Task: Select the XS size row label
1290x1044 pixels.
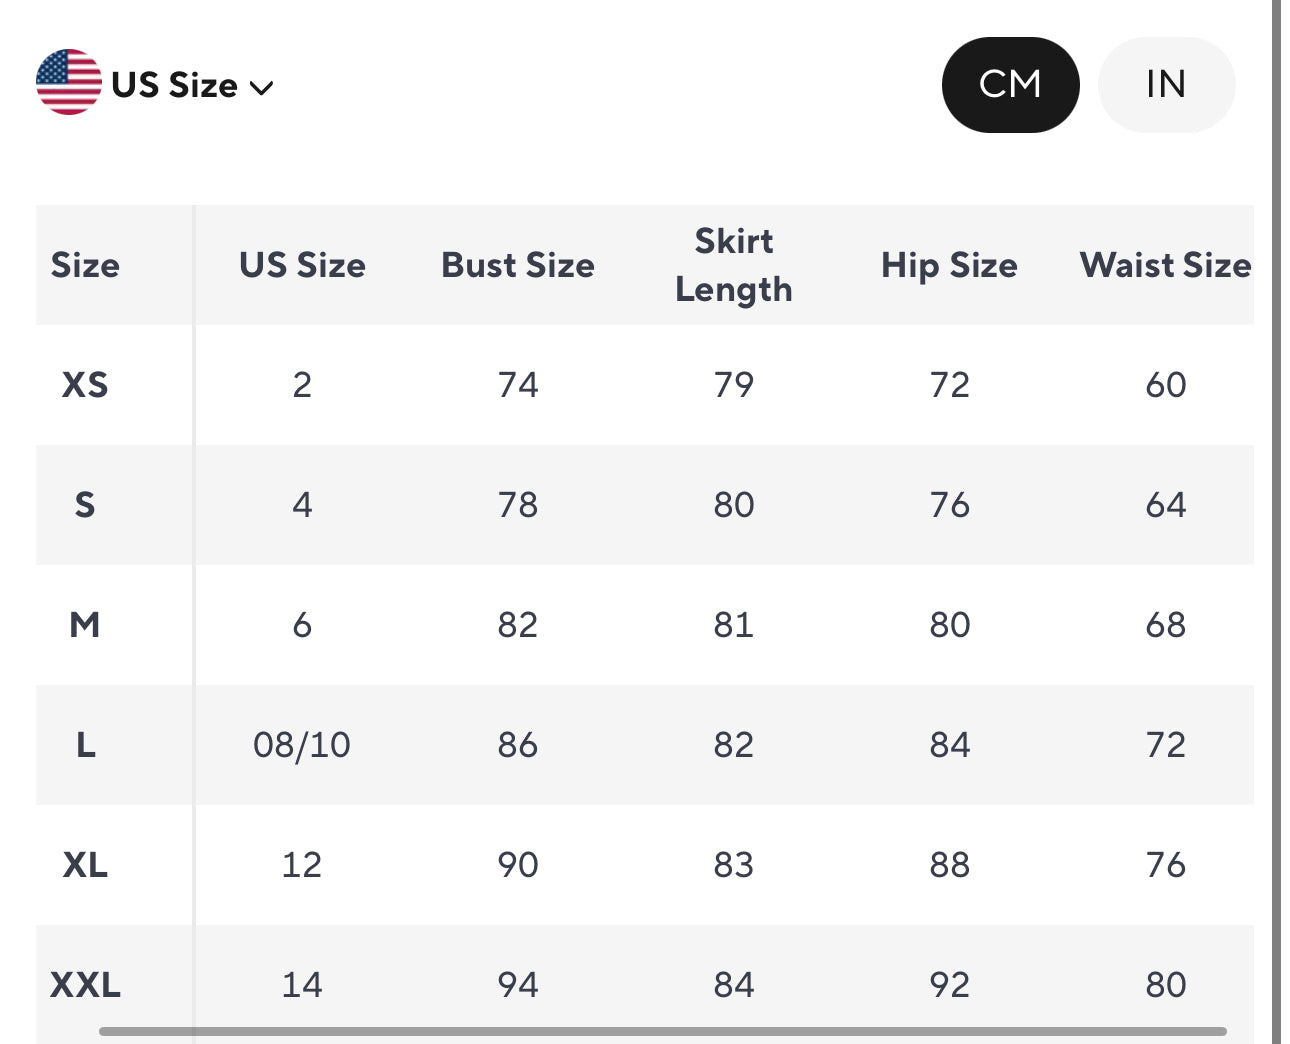Action: click(x=85, y=385)
